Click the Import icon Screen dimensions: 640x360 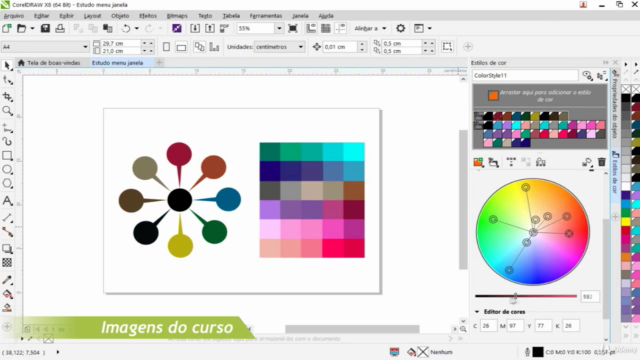[x=195, y=28]
